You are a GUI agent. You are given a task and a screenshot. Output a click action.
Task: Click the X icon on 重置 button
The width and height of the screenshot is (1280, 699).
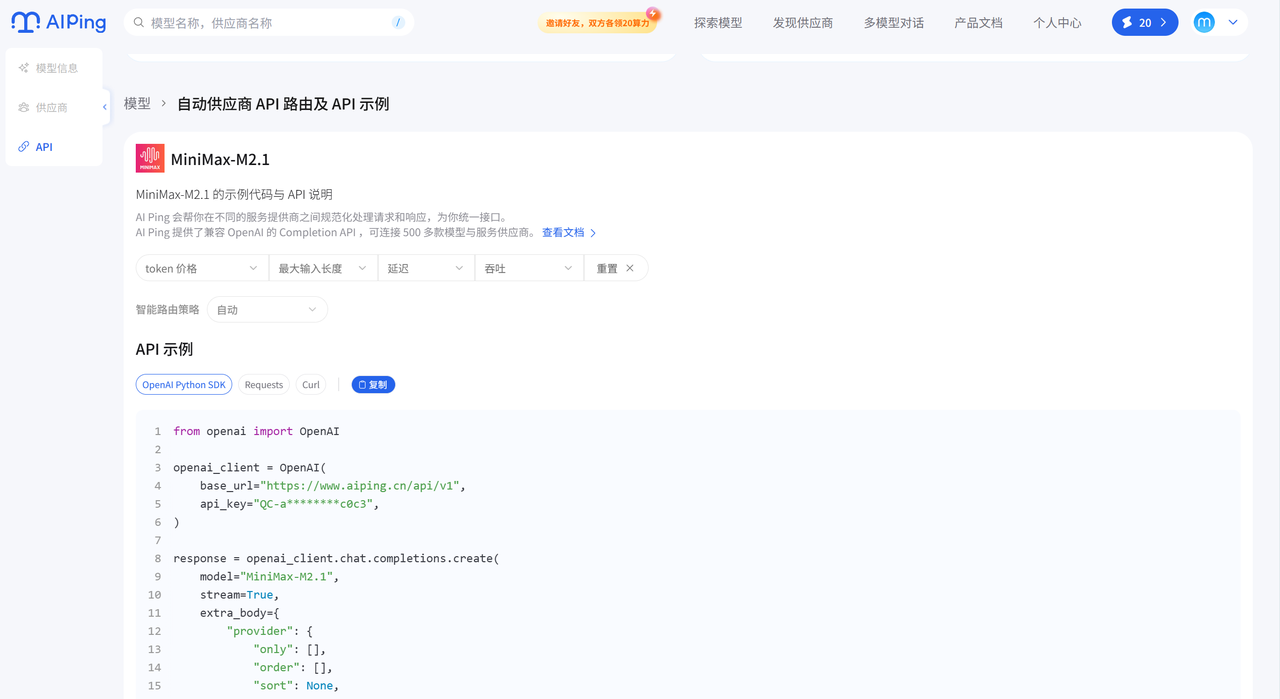click(x=630, y=268)
